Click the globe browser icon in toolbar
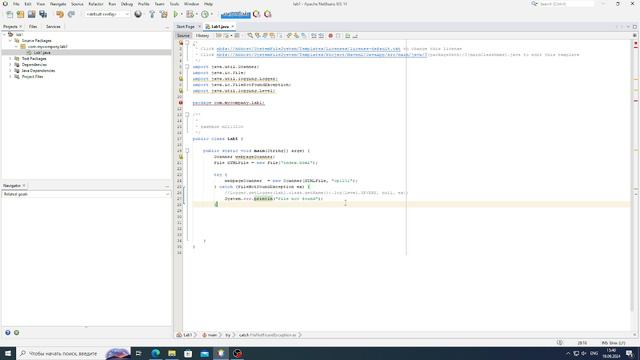Viewport: 640px width, 360px height. tap(138, 14)
